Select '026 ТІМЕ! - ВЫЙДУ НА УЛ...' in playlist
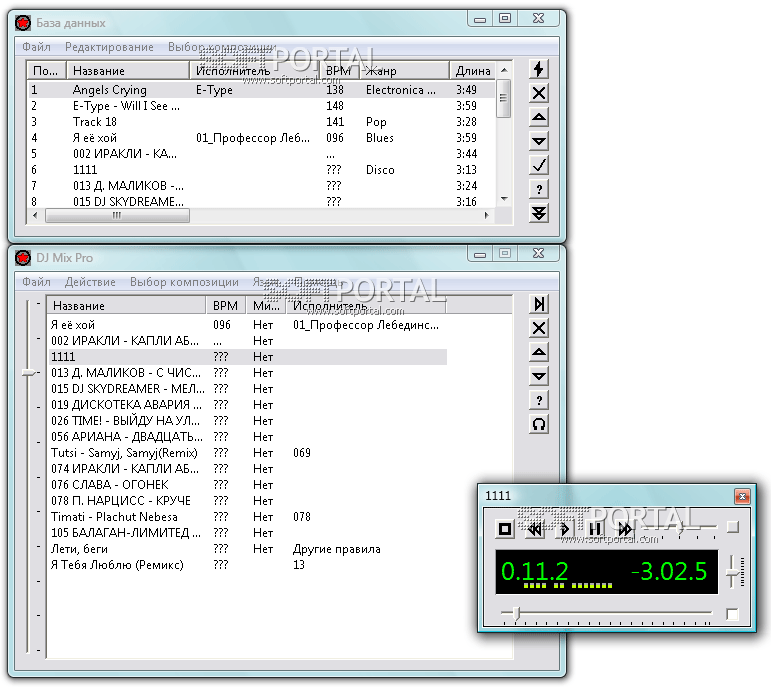 247,421
